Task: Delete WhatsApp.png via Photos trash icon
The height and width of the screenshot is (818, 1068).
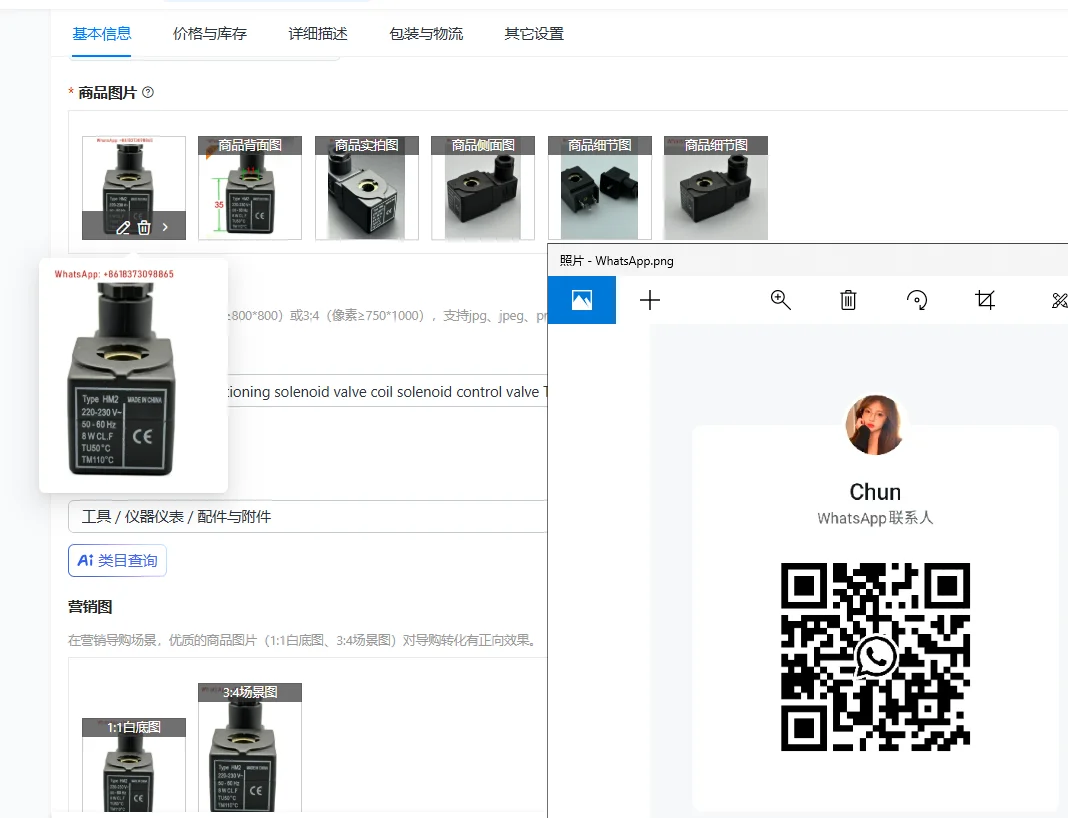Action: [848, 300]
